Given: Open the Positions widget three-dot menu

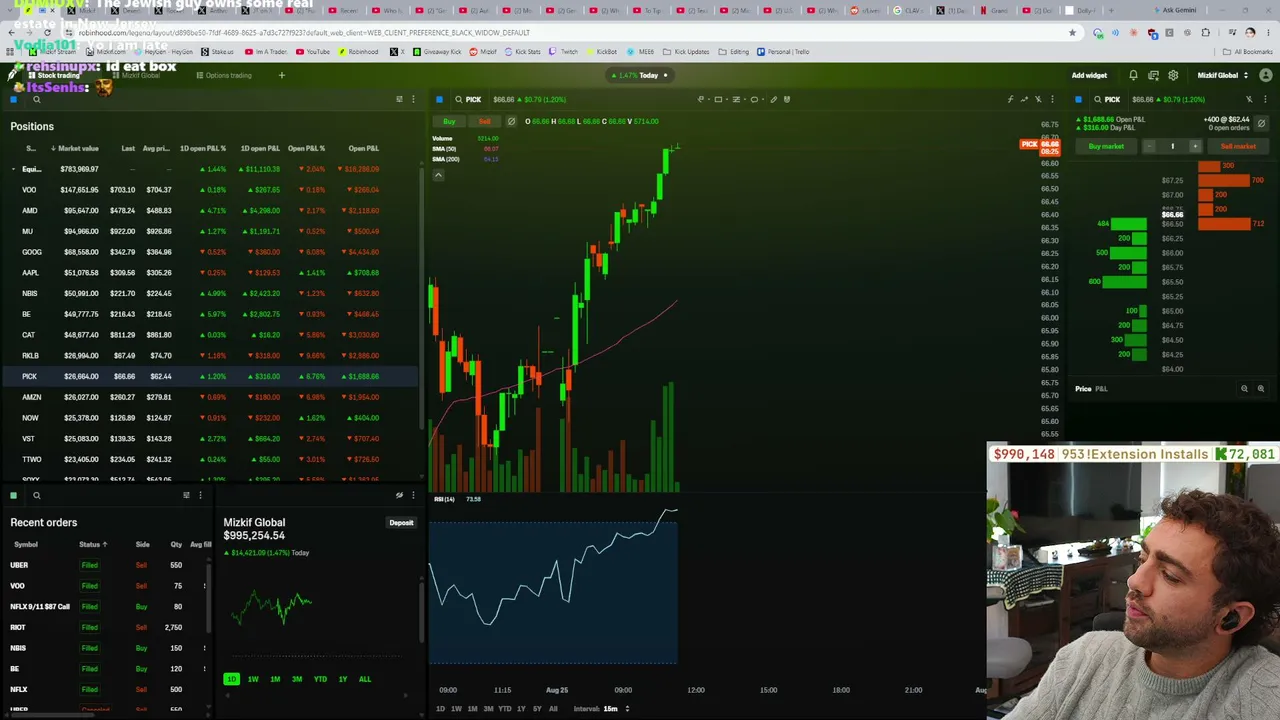Looking at the screenshot, I should tap(413, 99).
